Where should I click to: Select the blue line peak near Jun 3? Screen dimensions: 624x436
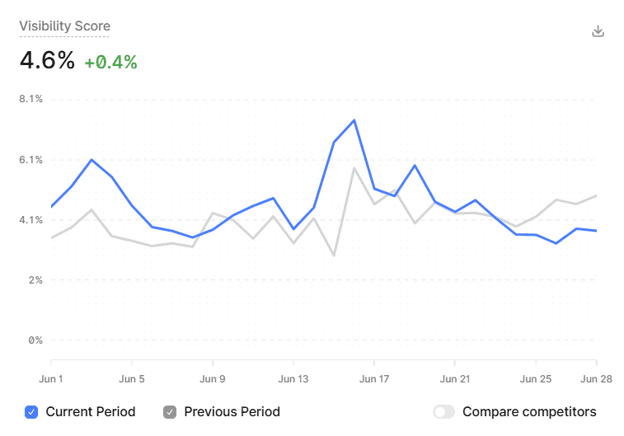(92, 160)
